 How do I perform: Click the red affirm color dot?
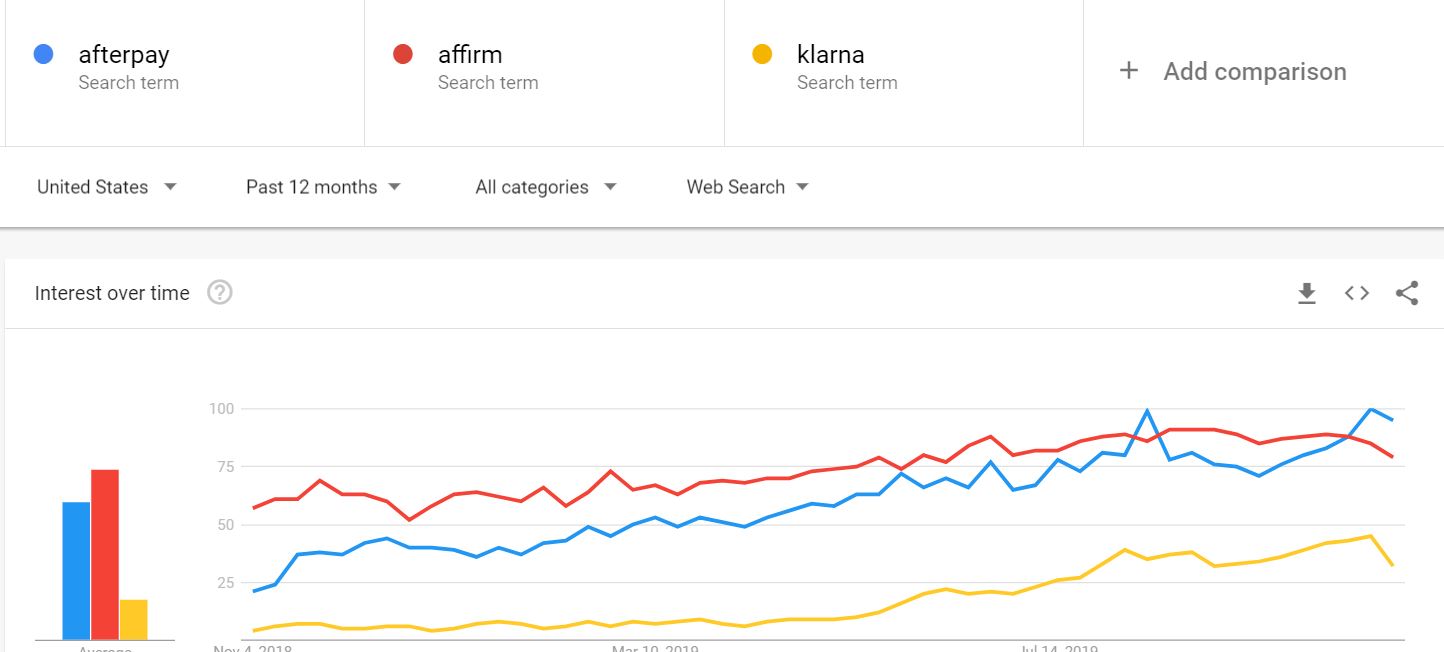point(403,54)
